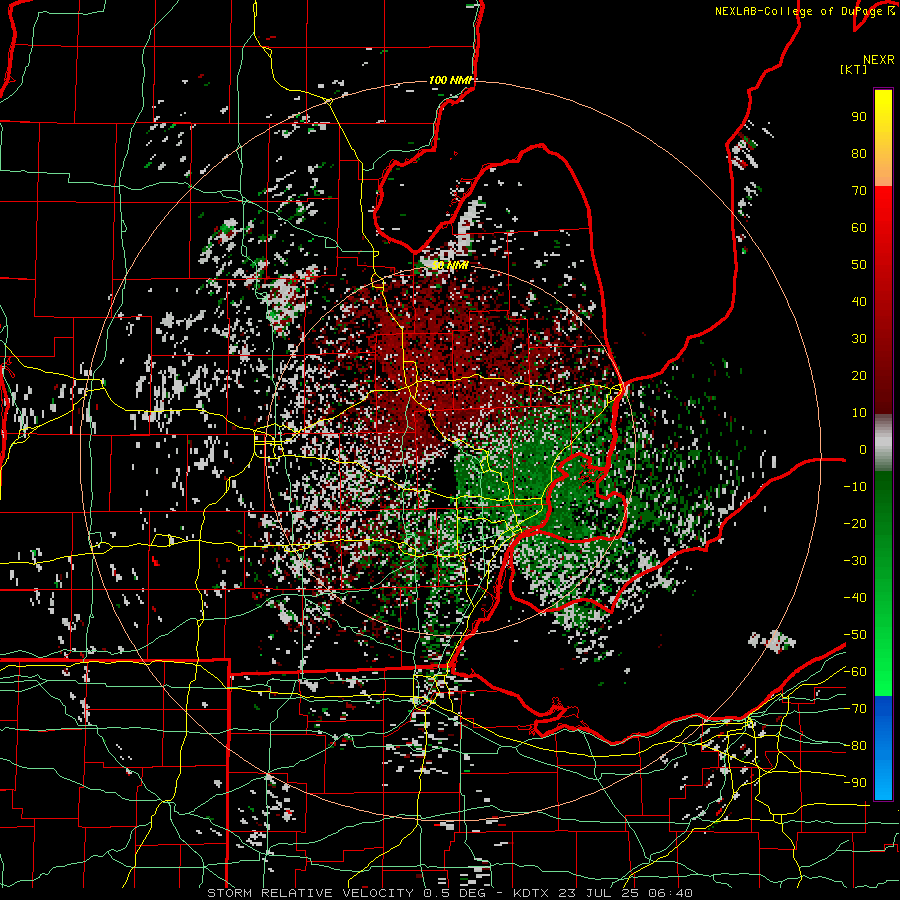Click the -80 value on velocity scale
Image resolution: width=900 pixels, height=900 pixels.
(855, 746)
